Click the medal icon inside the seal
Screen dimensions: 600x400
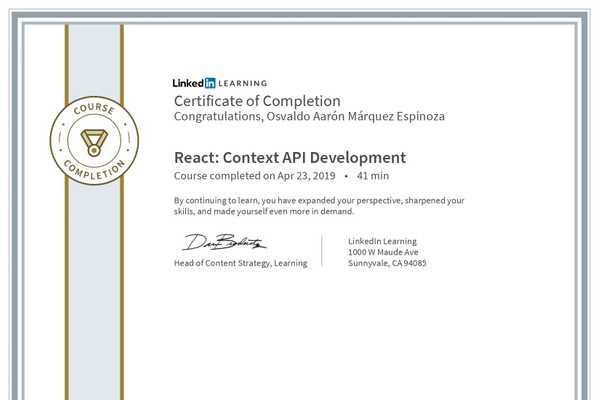tap(94, 143)
